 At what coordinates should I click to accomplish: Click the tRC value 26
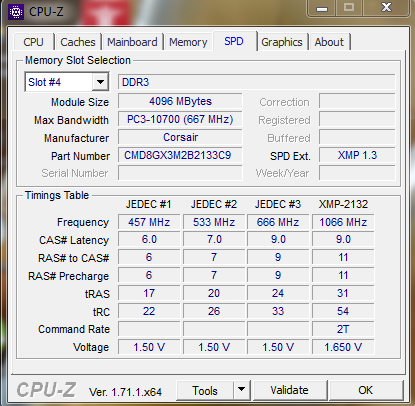pos(214,311)
